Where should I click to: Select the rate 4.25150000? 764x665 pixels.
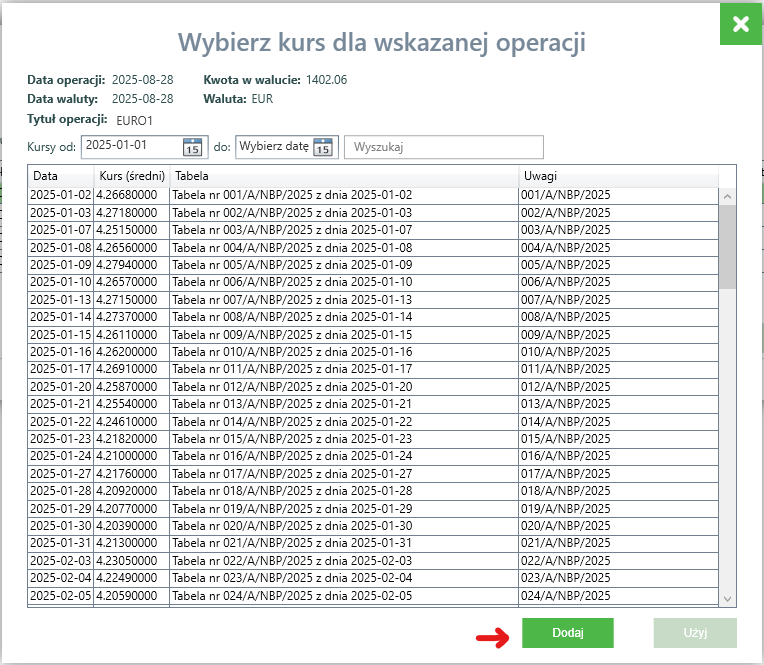[x=132, y=230]
